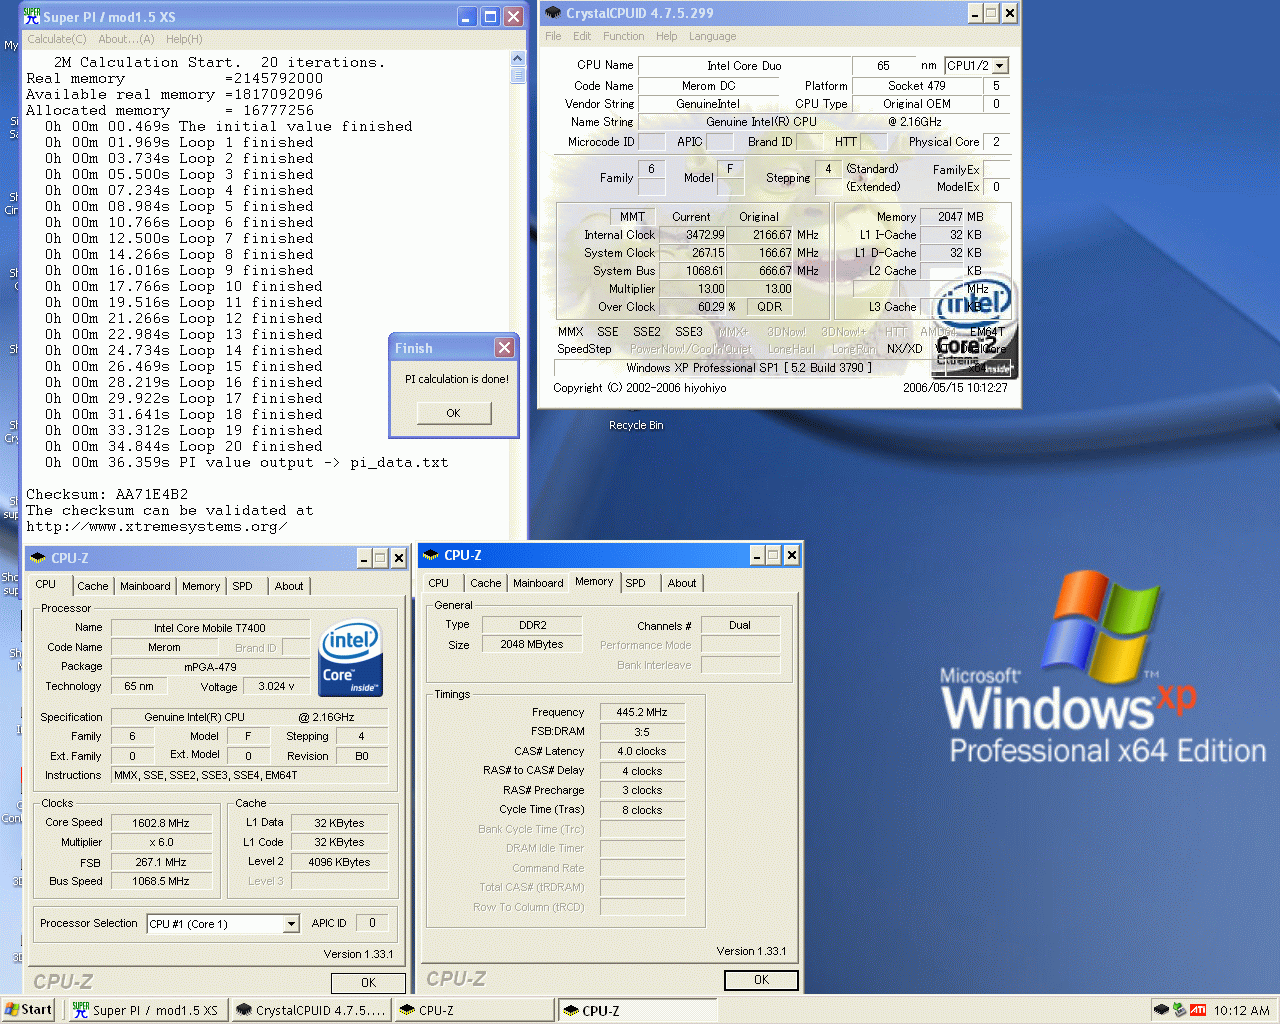The height and width of the screenshot is (1024, 1280).
Task: Open the Function menu in CrystalCPUID
Action: (x=623, y=36)
